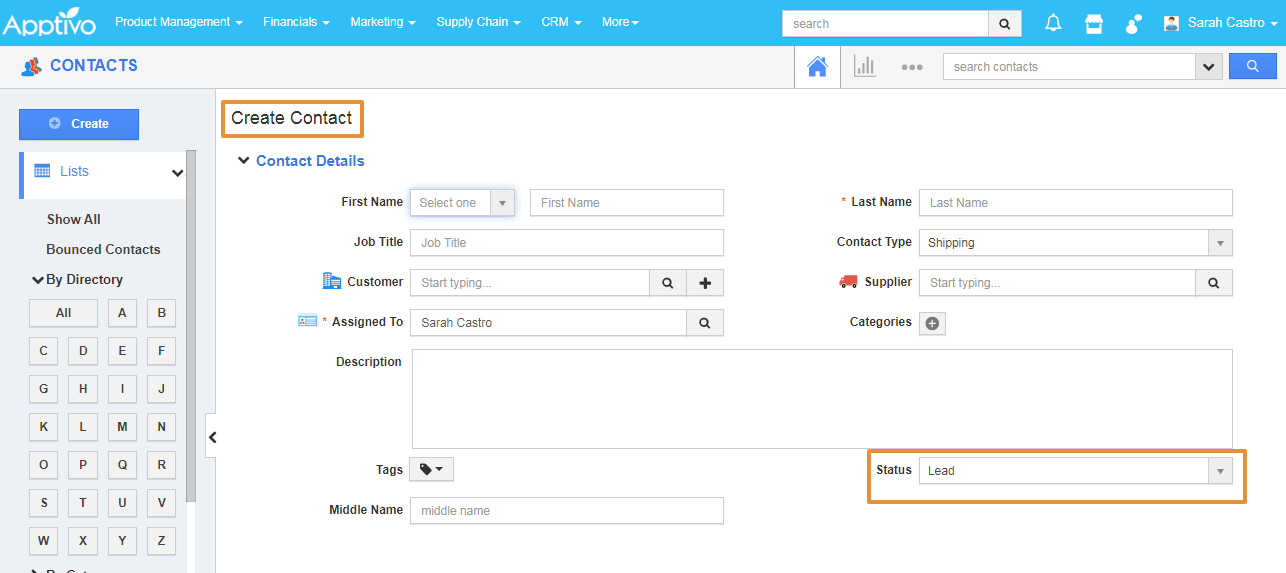Open the CRM menu
Image resolution: width=1286 pixels, height=573 pixels.
(x=561, y=22)
